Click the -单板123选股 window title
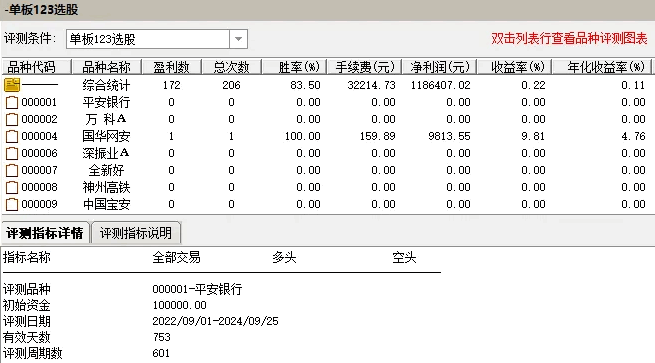 coord(41,10)
